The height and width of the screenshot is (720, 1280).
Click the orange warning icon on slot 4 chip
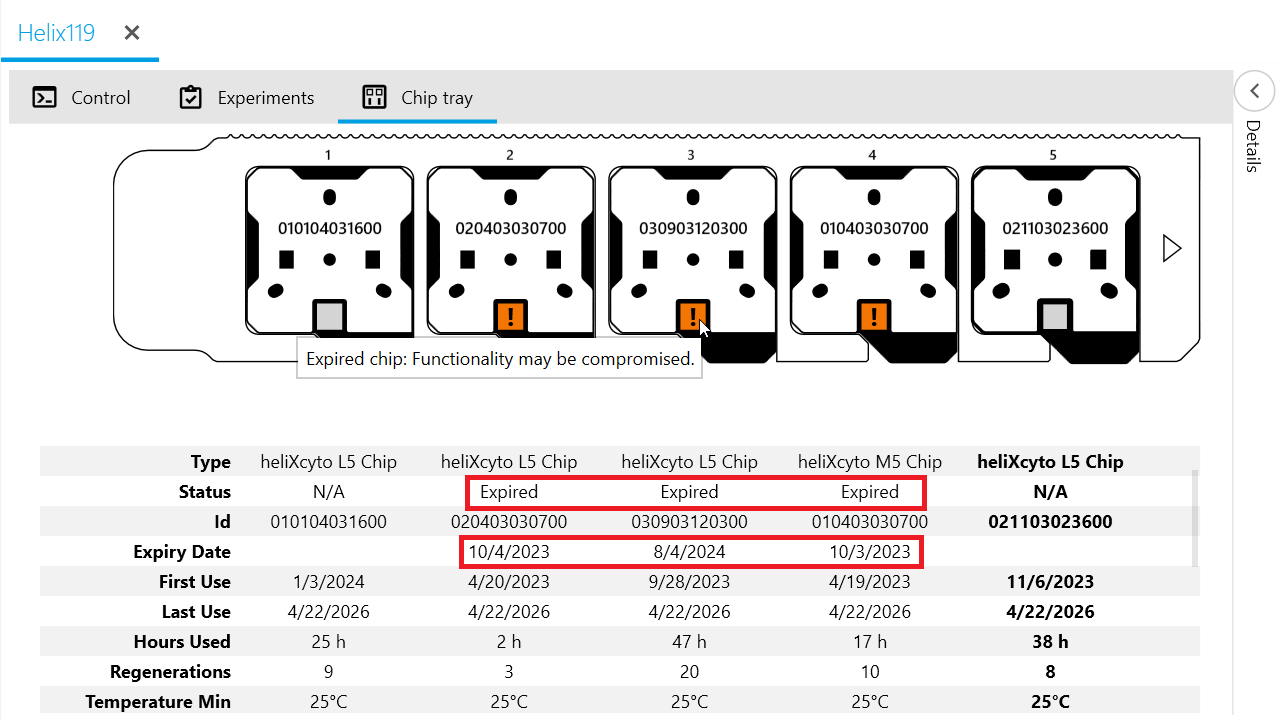pyautogui.click(x=874, y=317)
